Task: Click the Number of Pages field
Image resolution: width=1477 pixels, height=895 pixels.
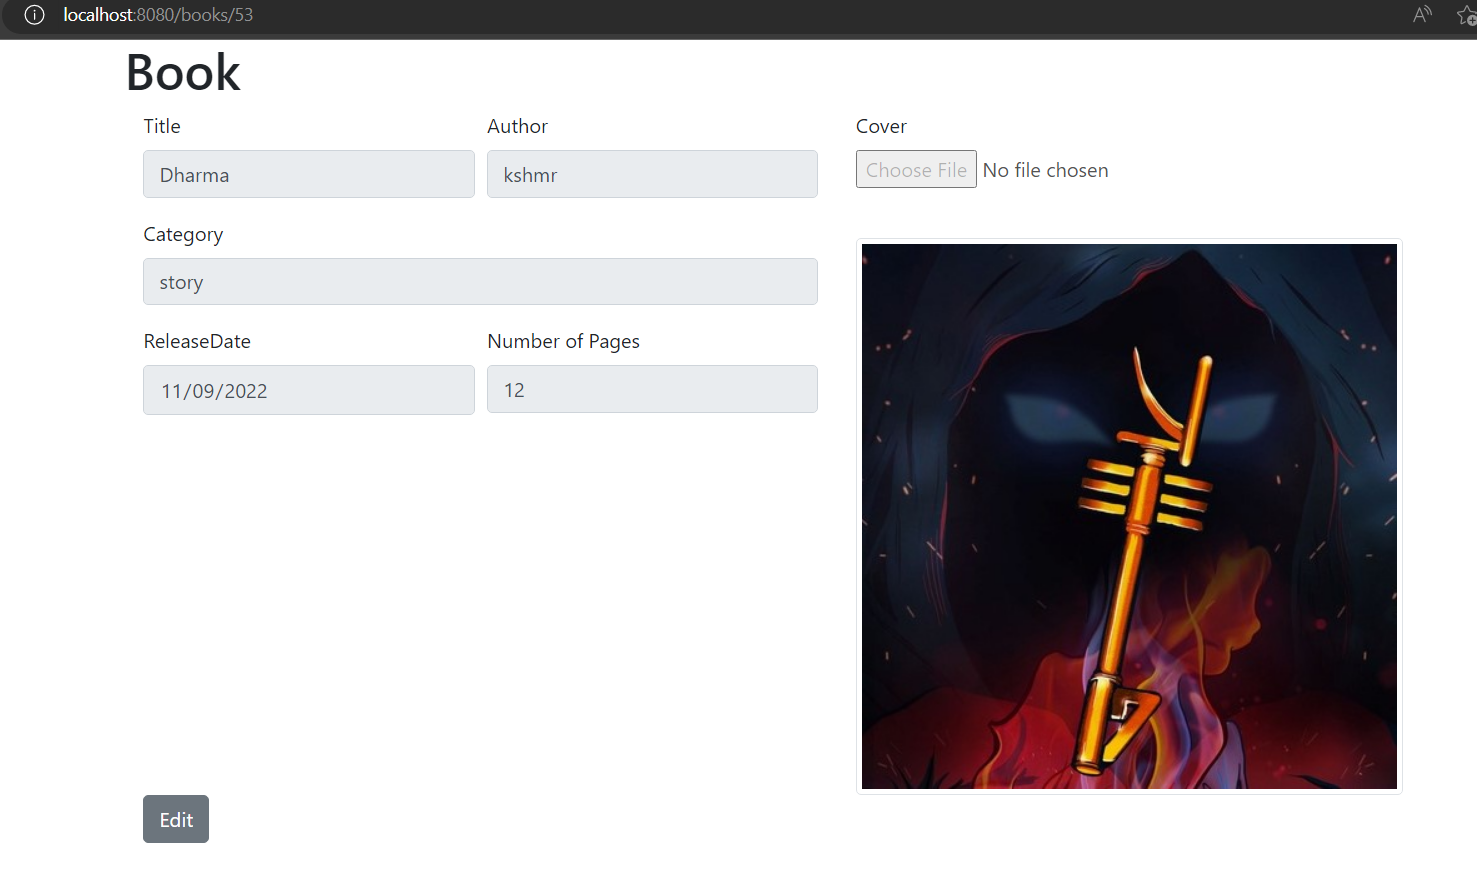Action: tap(652, 389)
